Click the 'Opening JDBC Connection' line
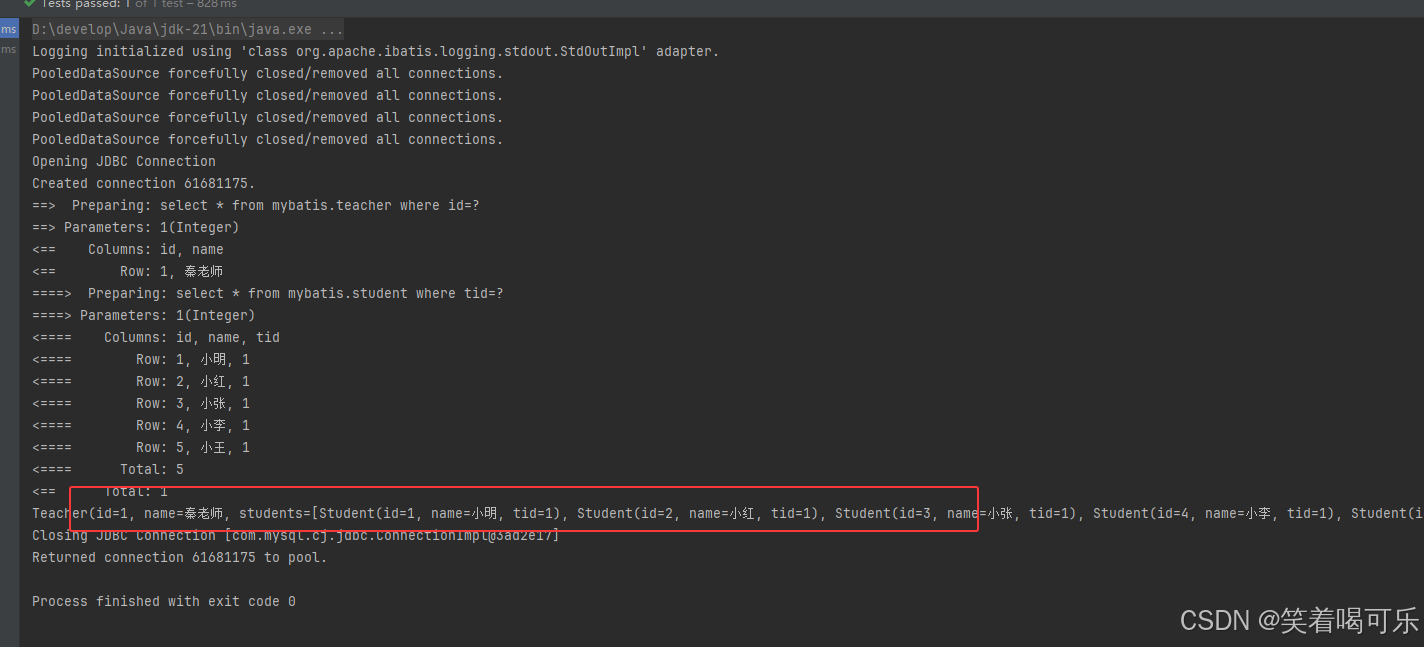This screenshot has height=647, width=1424. tap(124, 161)
